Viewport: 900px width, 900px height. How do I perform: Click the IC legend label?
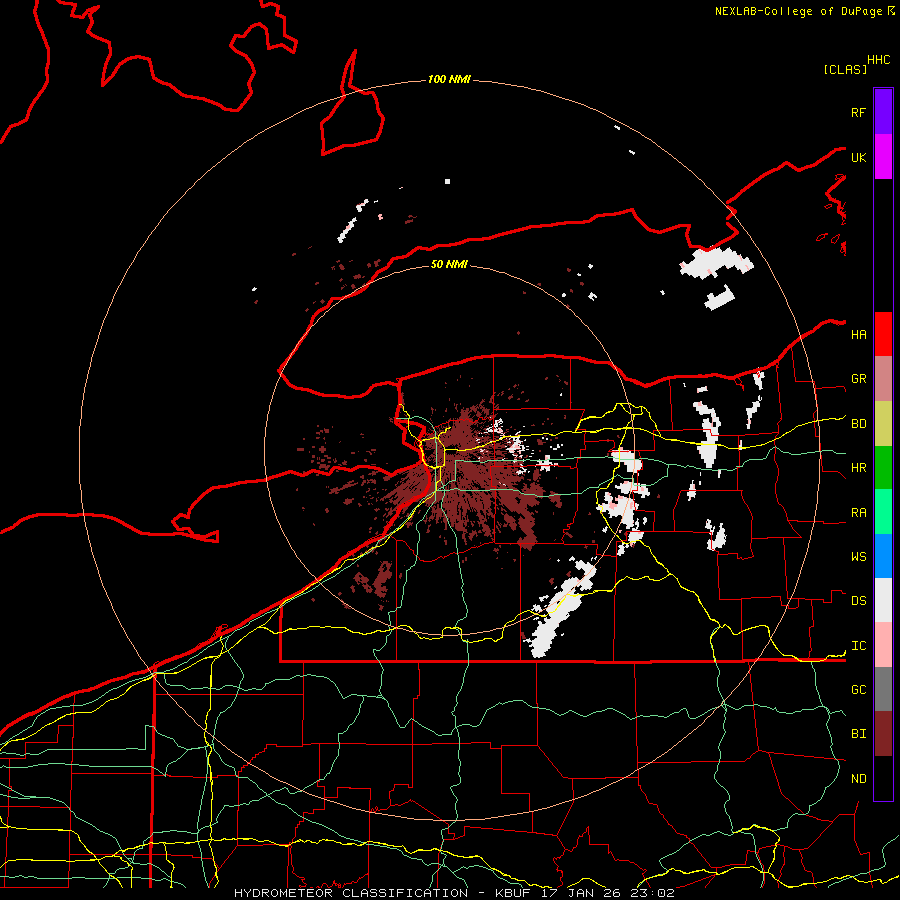858,646
